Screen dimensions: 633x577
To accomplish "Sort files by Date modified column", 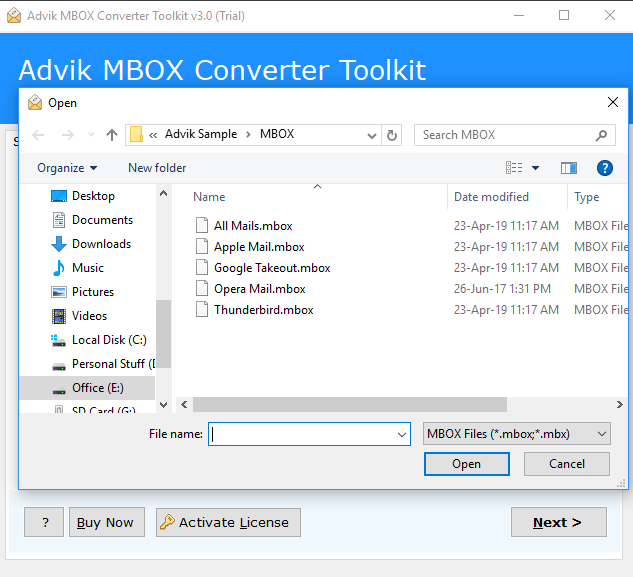I will point(491,197).
